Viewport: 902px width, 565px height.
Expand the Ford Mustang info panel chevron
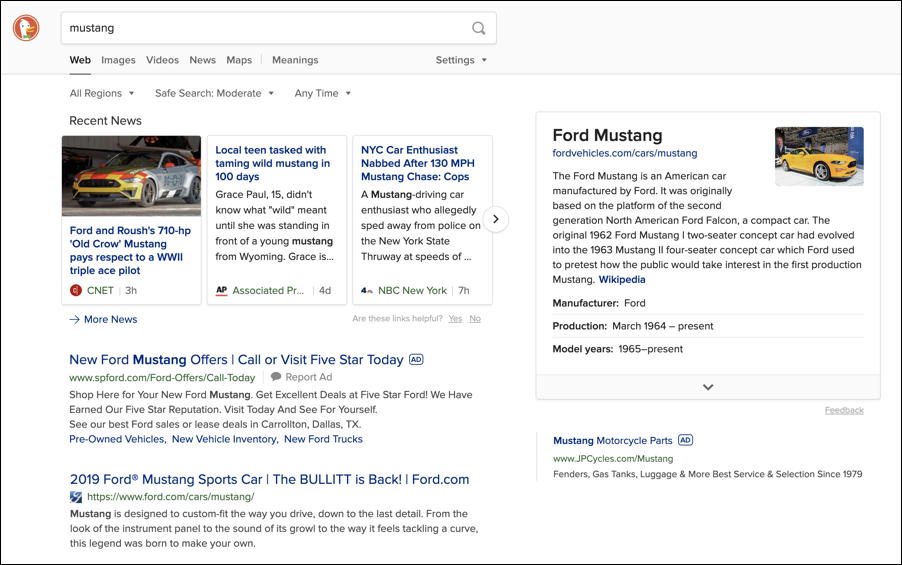point(708,387)
